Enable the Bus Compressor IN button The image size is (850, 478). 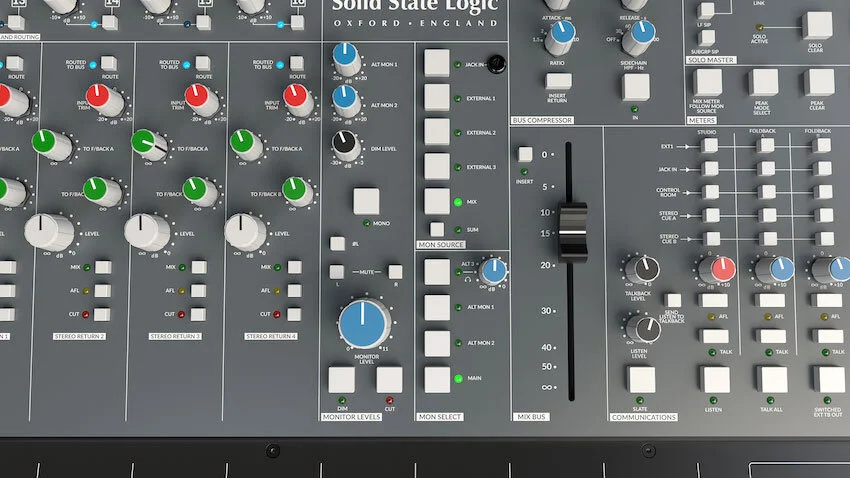[636, 87]
